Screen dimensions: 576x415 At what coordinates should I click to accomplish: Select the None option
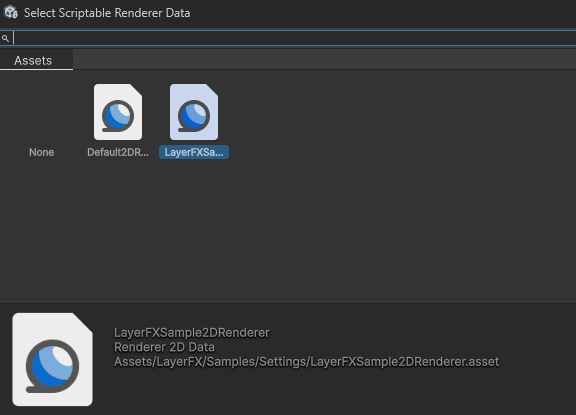point(42,152)
